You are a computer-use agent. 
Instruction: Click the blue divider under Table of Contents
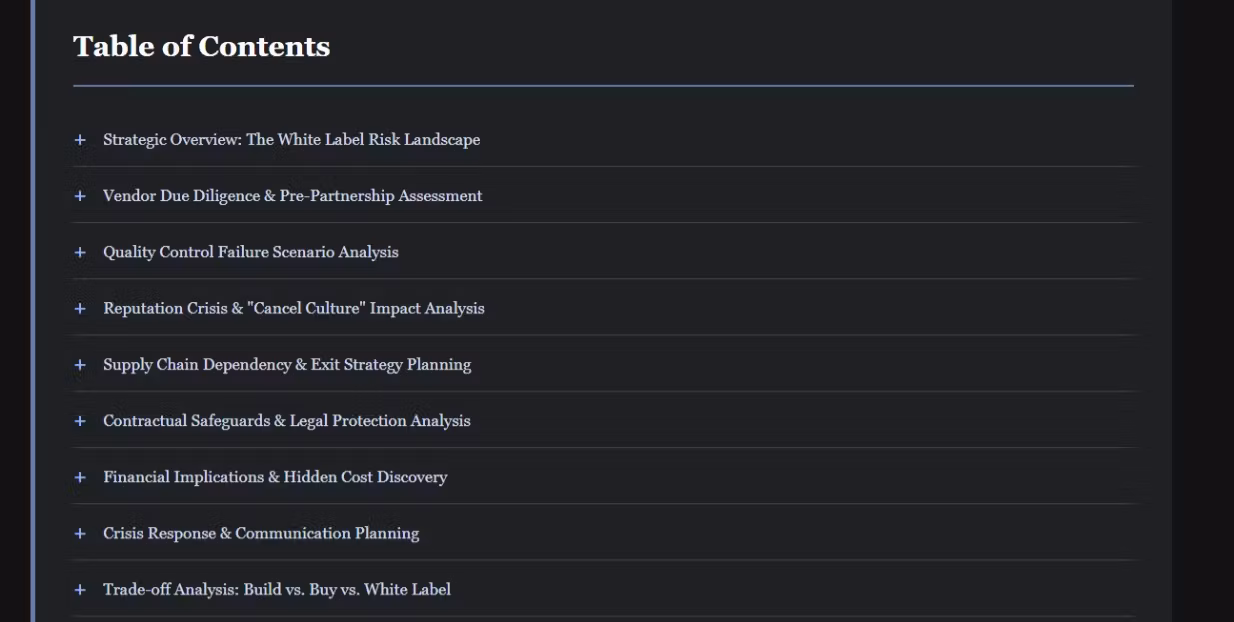coord(603,86)
